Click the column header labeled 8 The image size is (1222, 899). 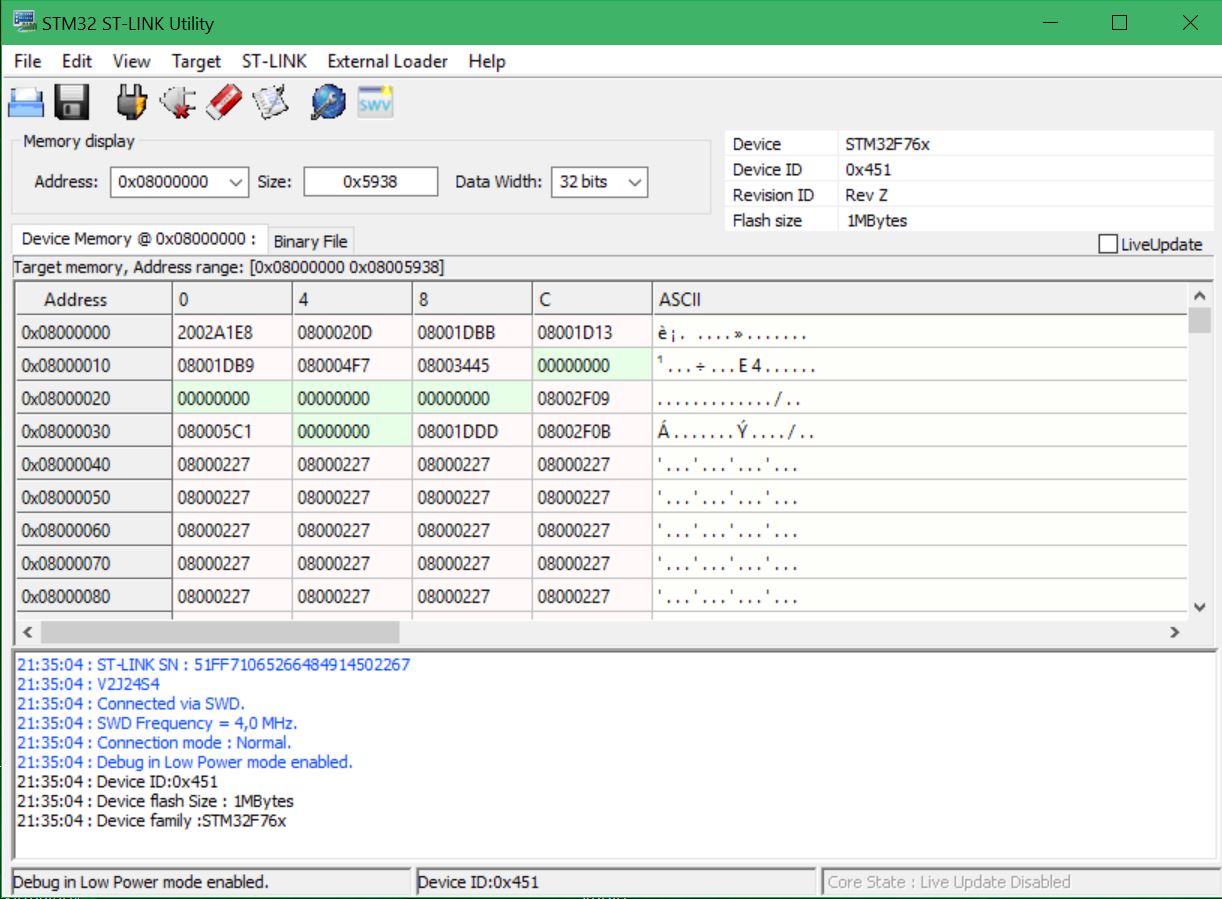click(472, 299)
